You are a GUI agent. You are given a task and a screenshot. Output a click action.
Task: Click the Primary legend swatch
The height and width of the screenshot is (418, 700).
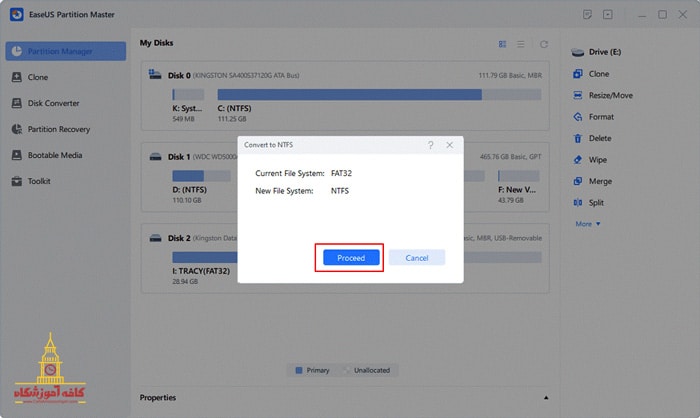tap(299, 370)
